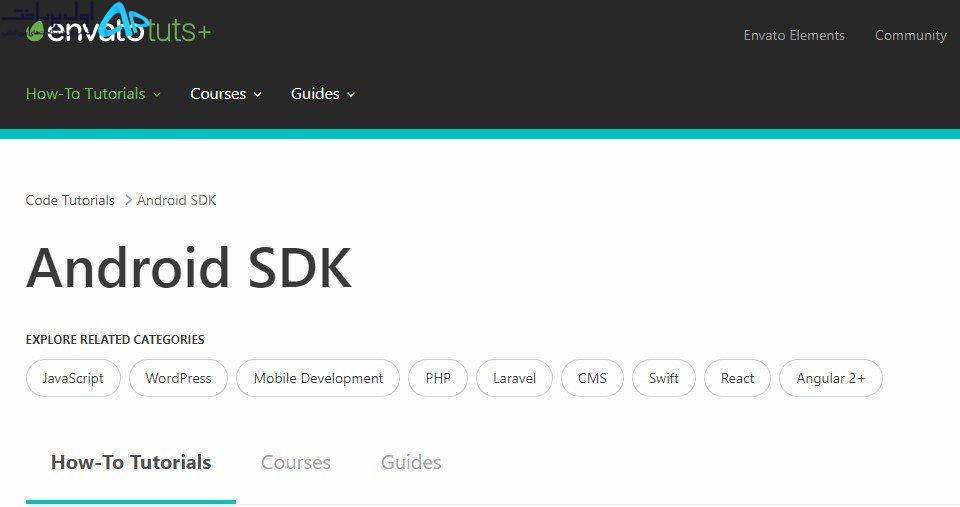Select the Swift category pill
Screen dimensions: 960x507
[664, 378]
